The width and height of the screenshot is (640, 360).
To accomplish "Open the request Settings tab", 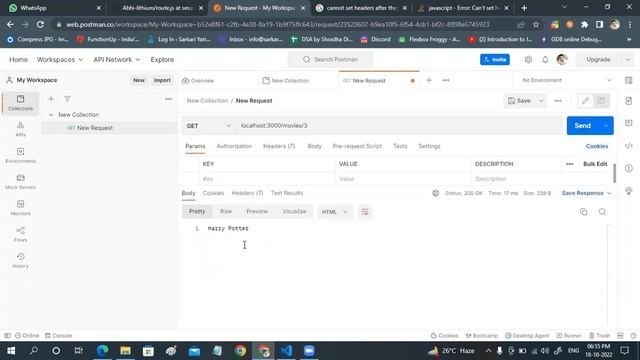I will point(429,146).
